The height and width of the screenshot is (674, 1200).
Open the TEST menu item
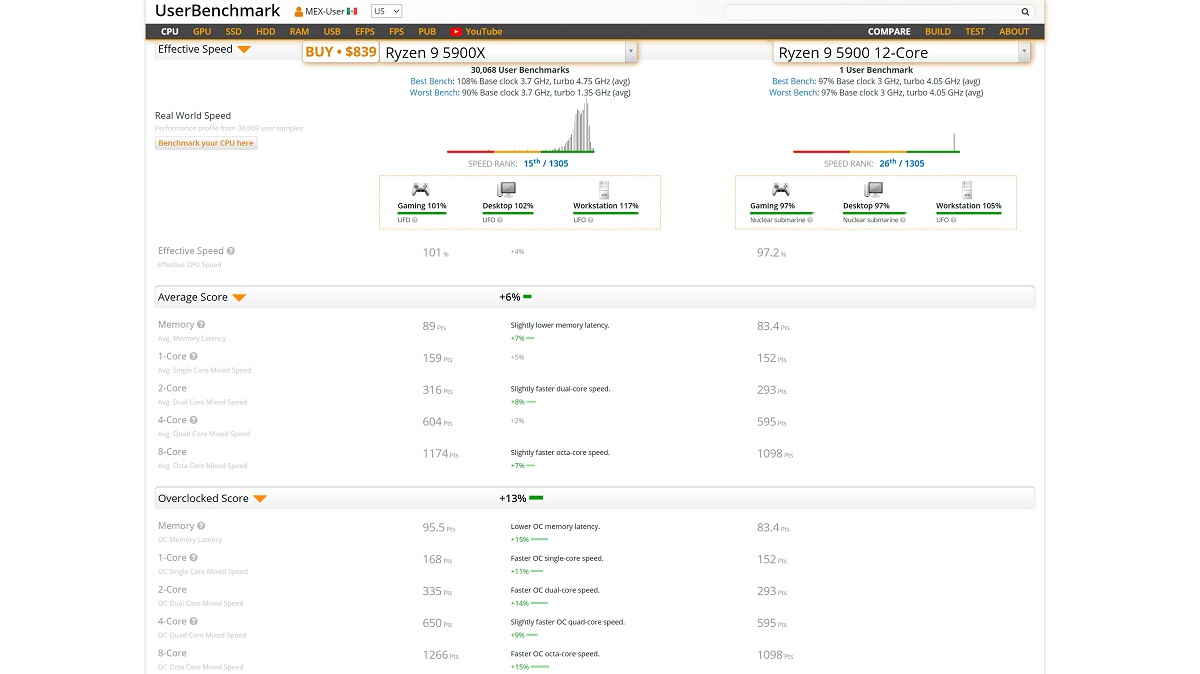(975, 32)
